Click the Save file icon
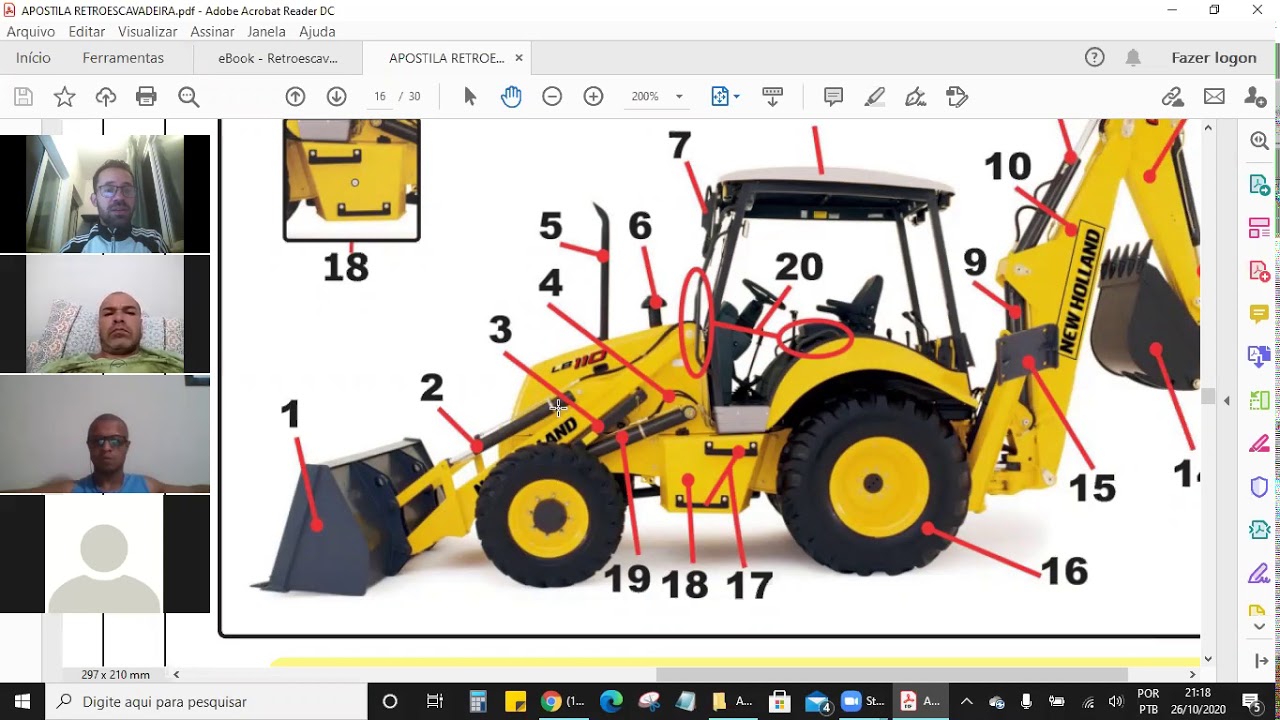This screenshot has width=1280, height=720. pyautogui.click(x=23, y=97)
